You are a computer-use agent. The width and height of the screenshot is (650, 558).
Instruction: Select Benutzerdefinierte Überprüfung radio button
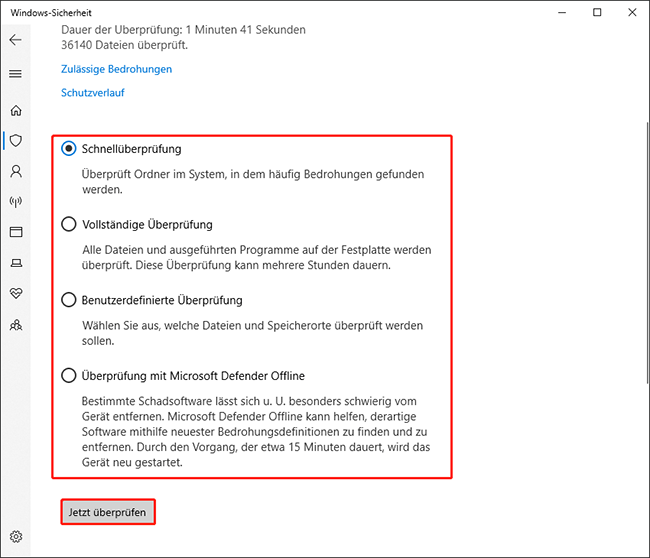(69, 300)
